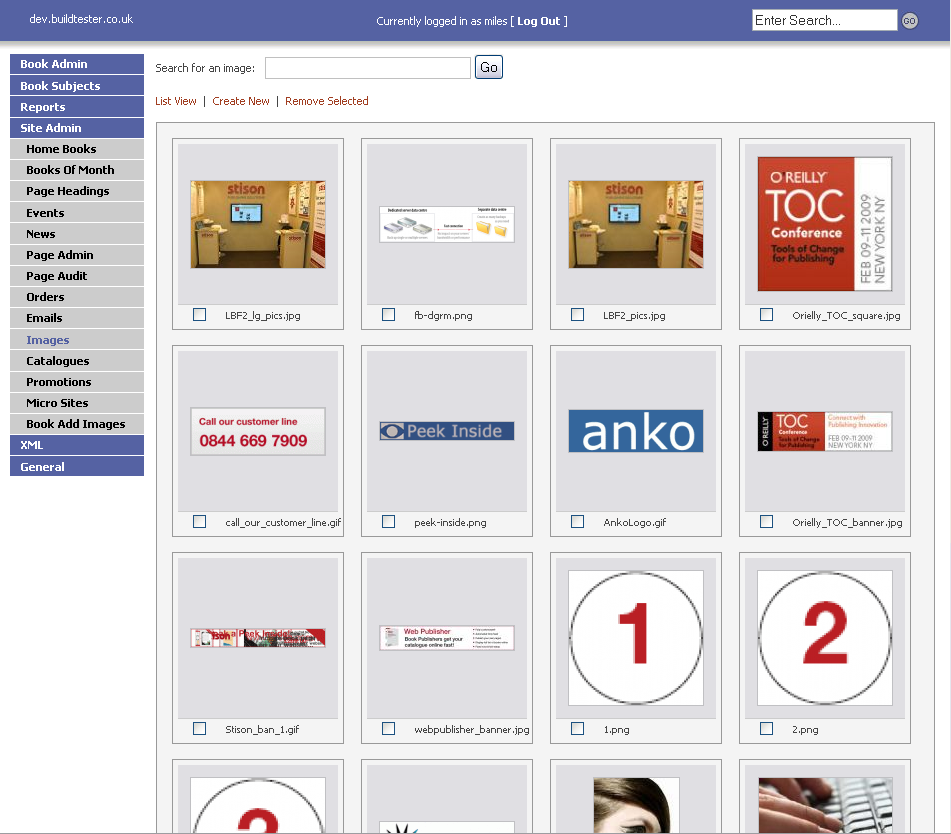Open the LBF2_pics.jpg thumbnail
The height and width of the screenshot is (834, 951).
pyautogui.click(x=636, y=224)
